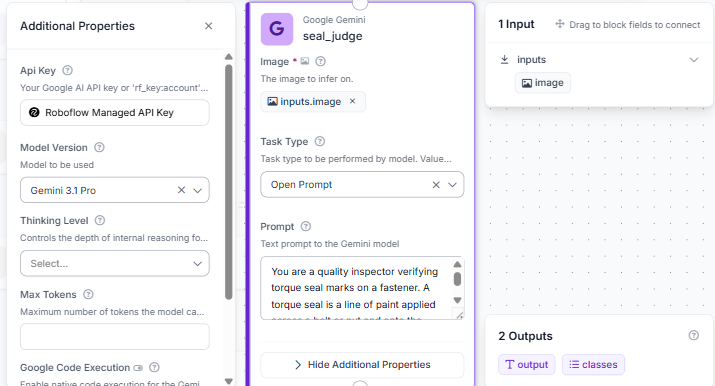715x386 pixels.
Task: Click the Image field help icon
Action: 321,61
